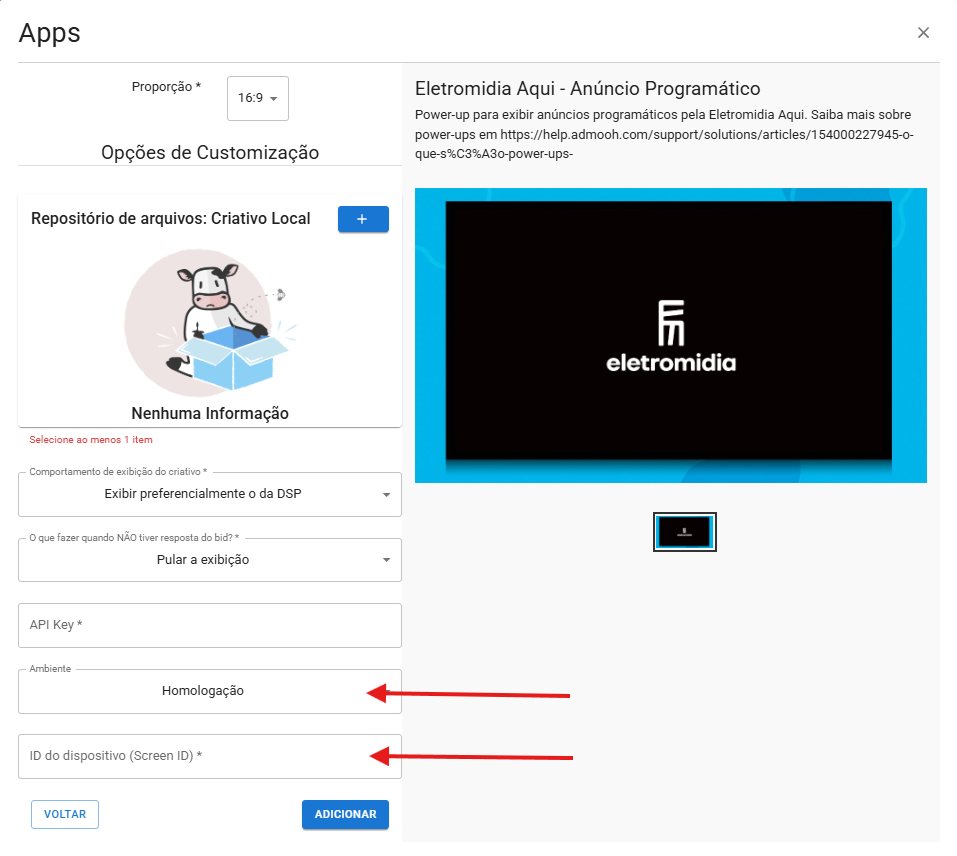Screen dimensions: 957x856
Task: Click the 'Nenhuma Informação' label
Action: click(x=210, y=414)
